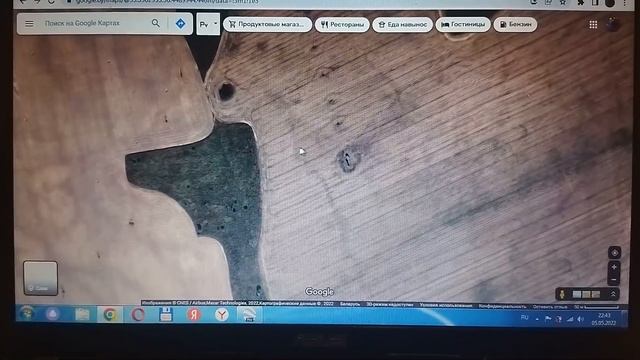Open directions with the blue diamond icon

(180, 24)
